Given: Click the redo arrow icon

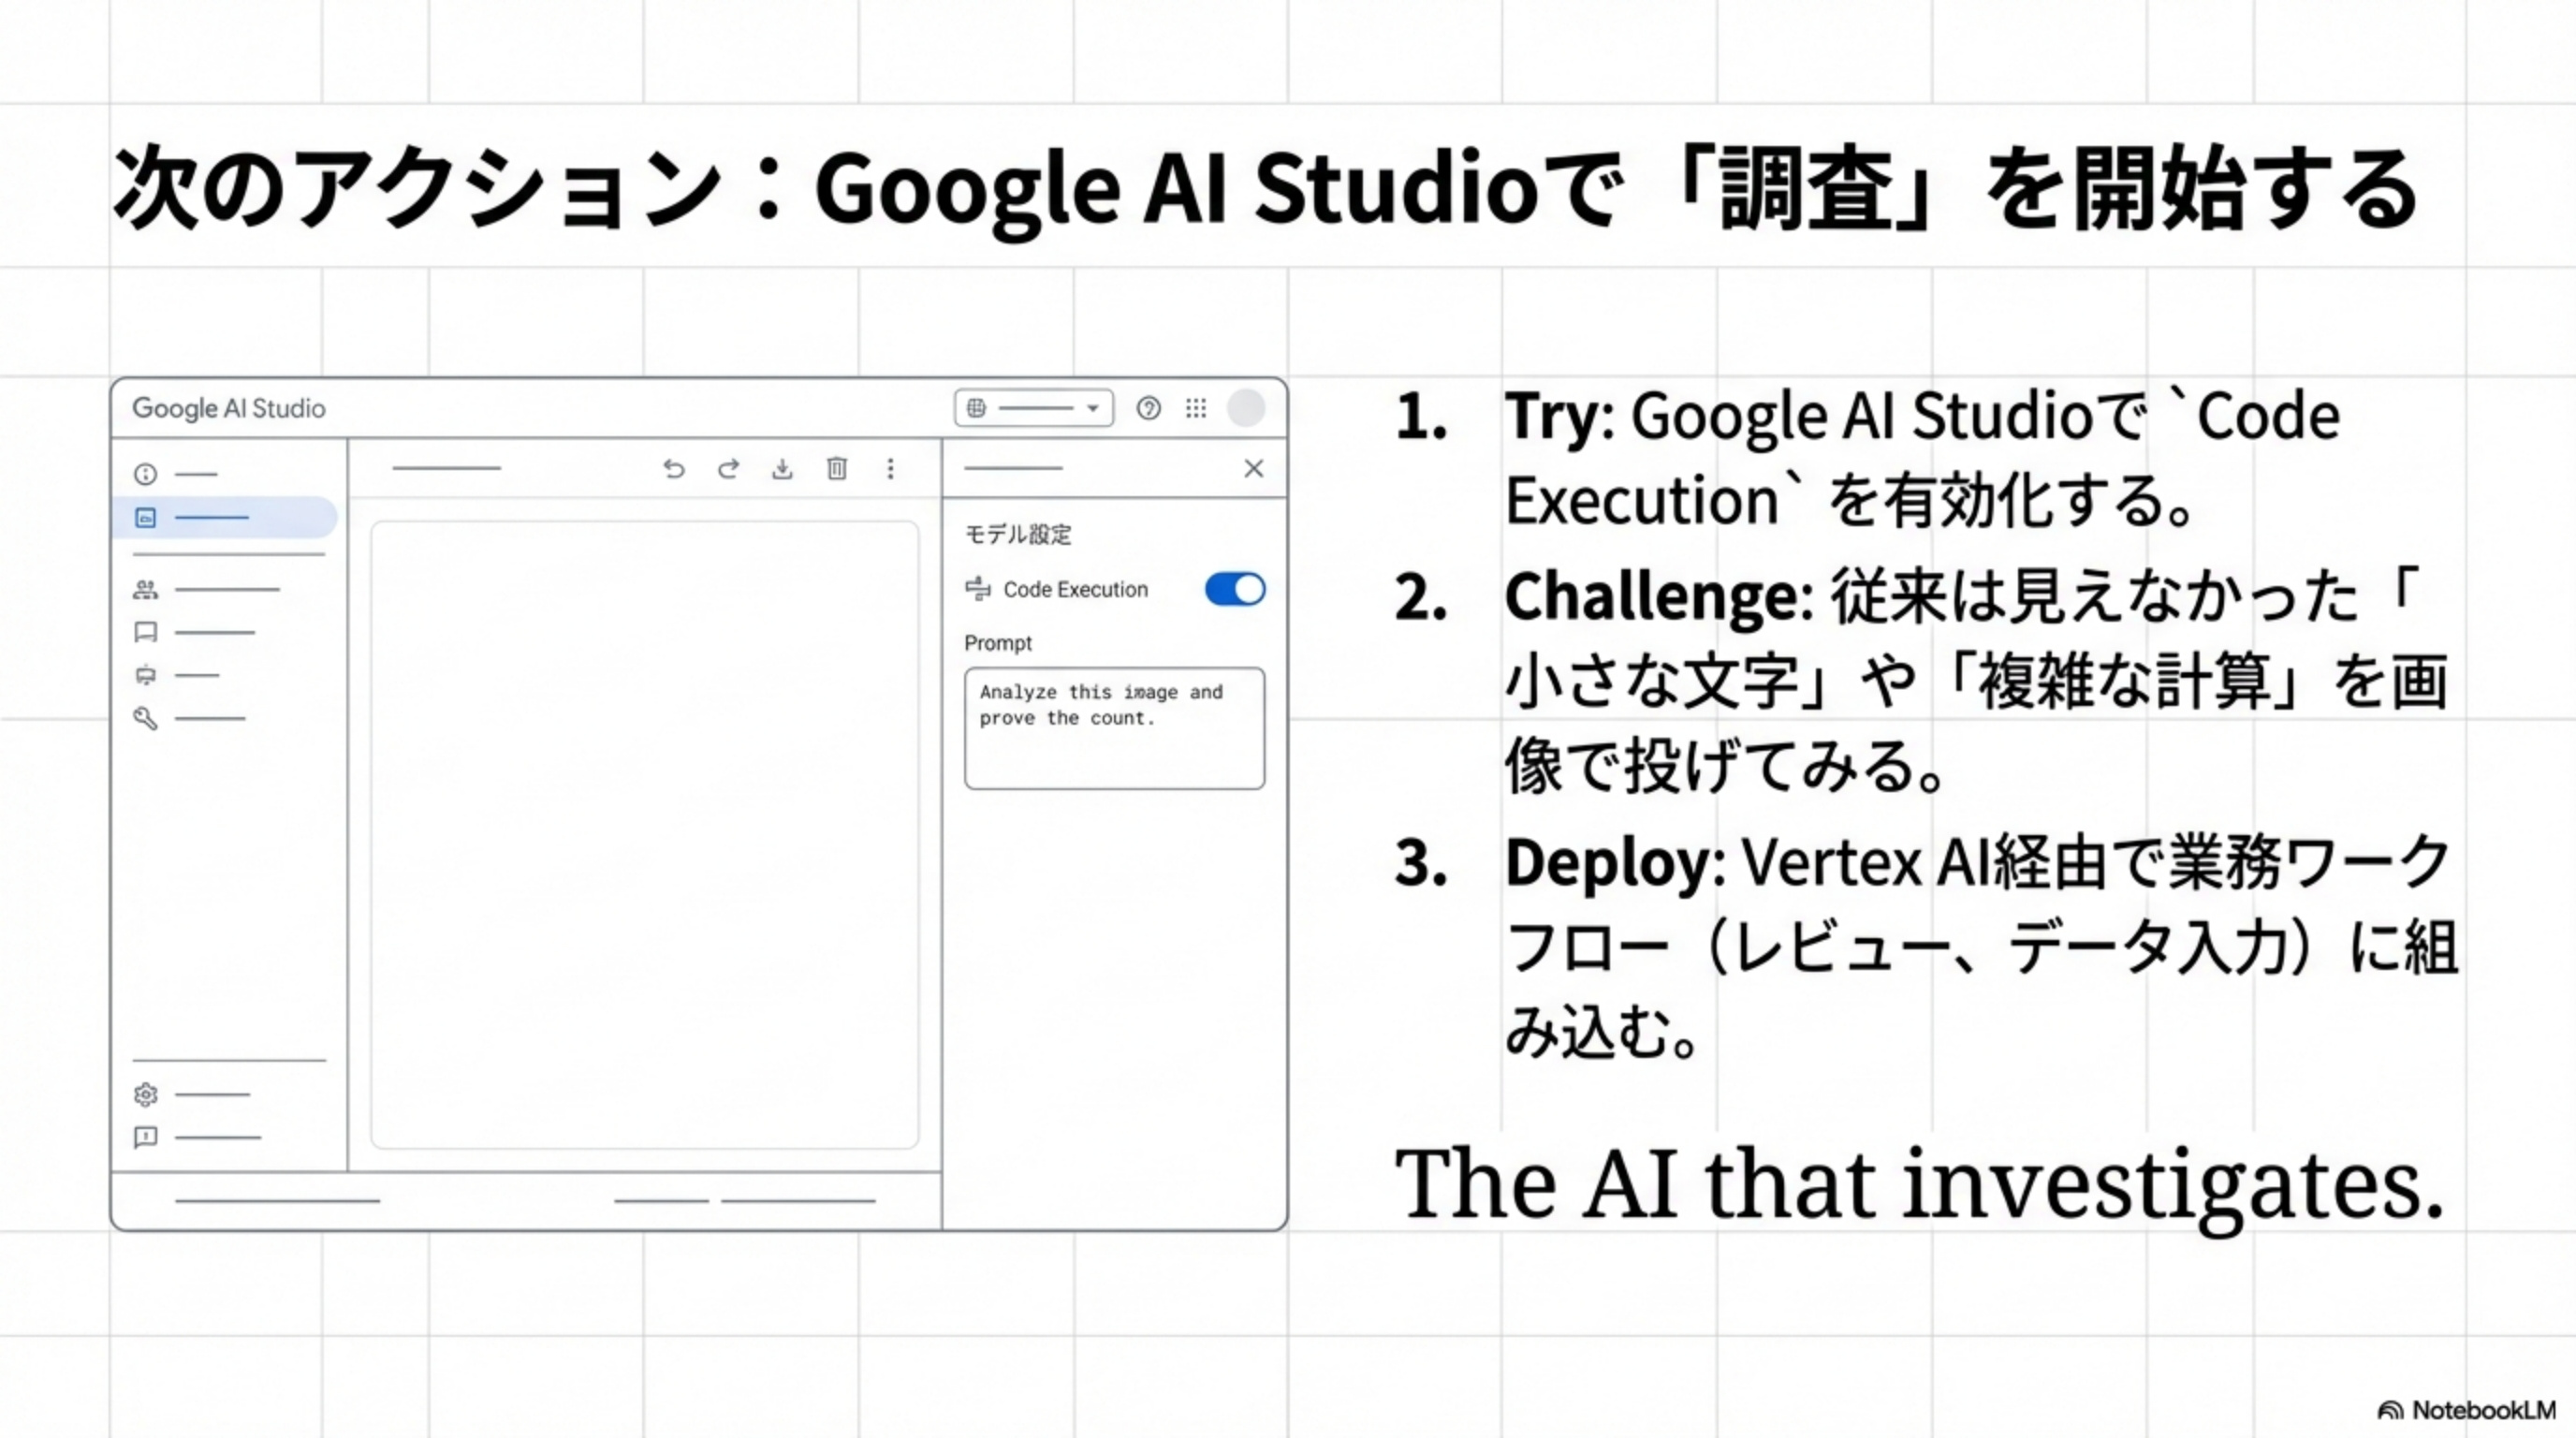Looking at the screenshot, I should [x=729, y=468].
